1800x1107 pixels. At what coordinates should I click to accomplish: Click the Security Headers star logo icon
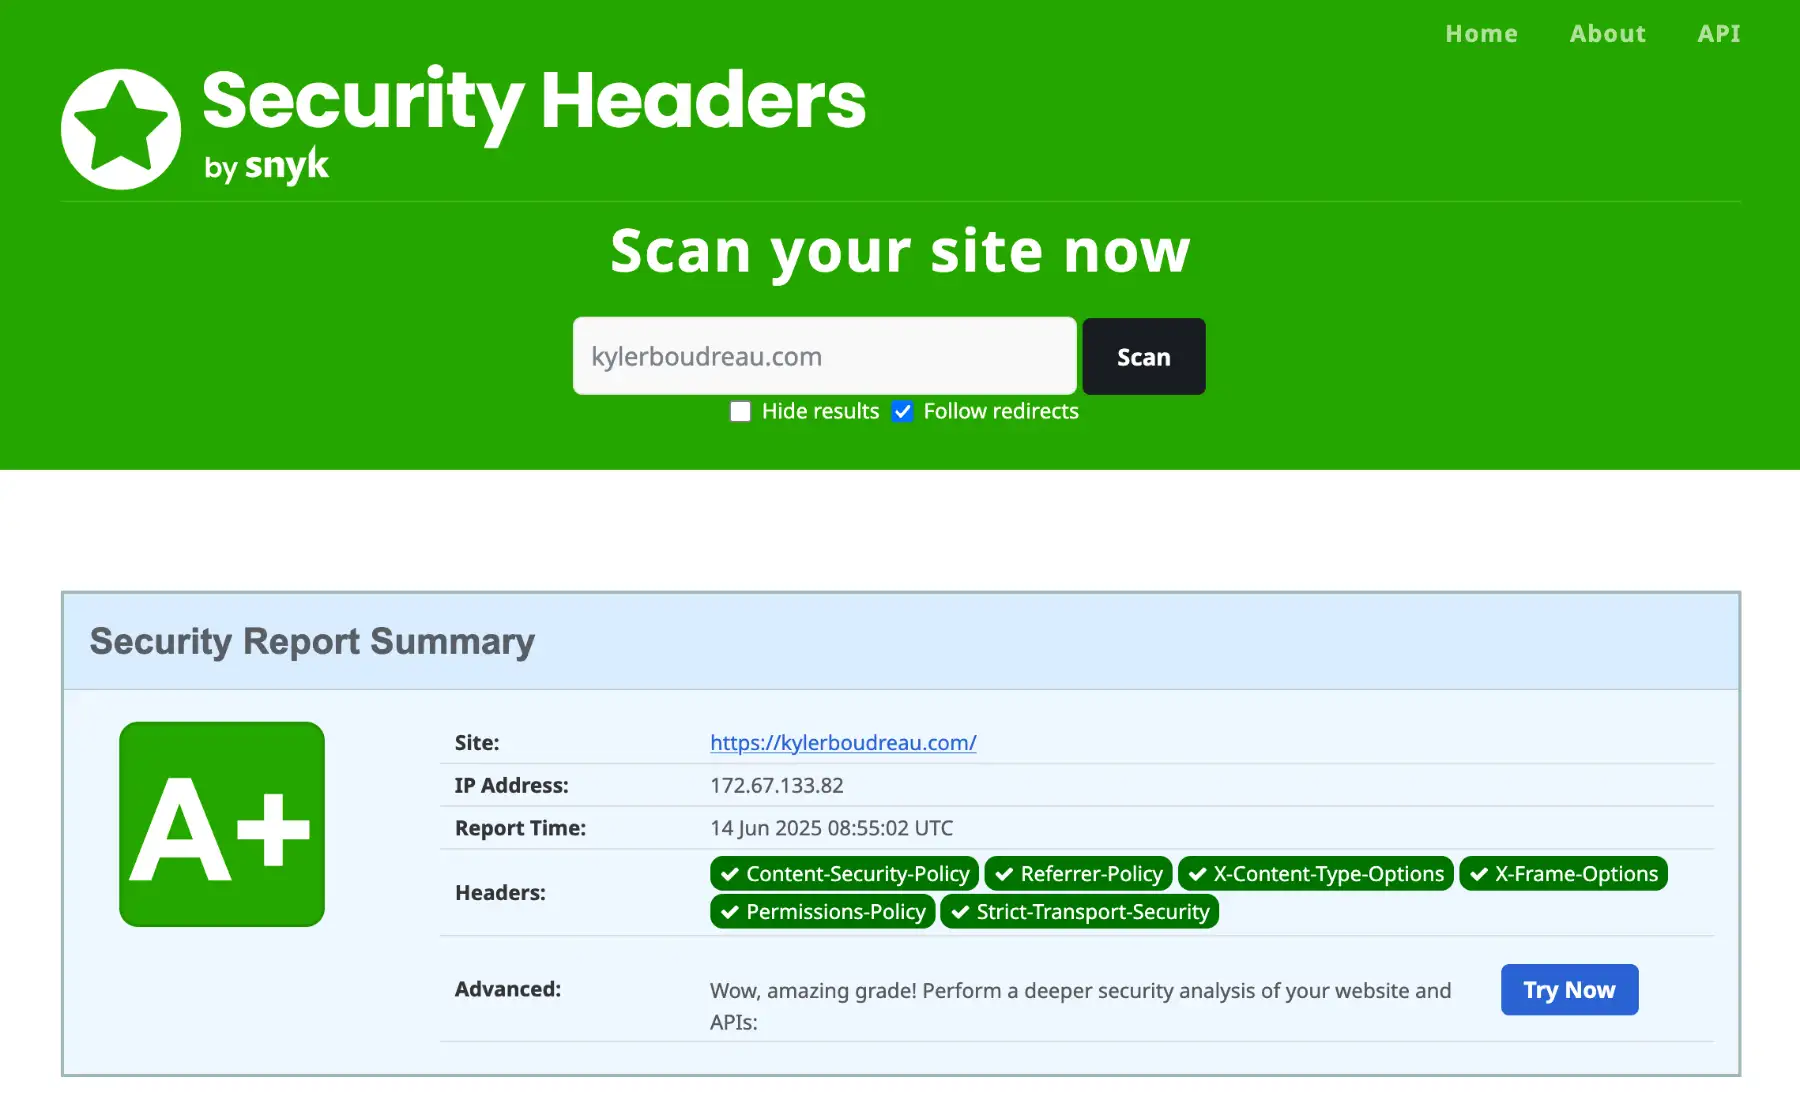coord(121,129)
